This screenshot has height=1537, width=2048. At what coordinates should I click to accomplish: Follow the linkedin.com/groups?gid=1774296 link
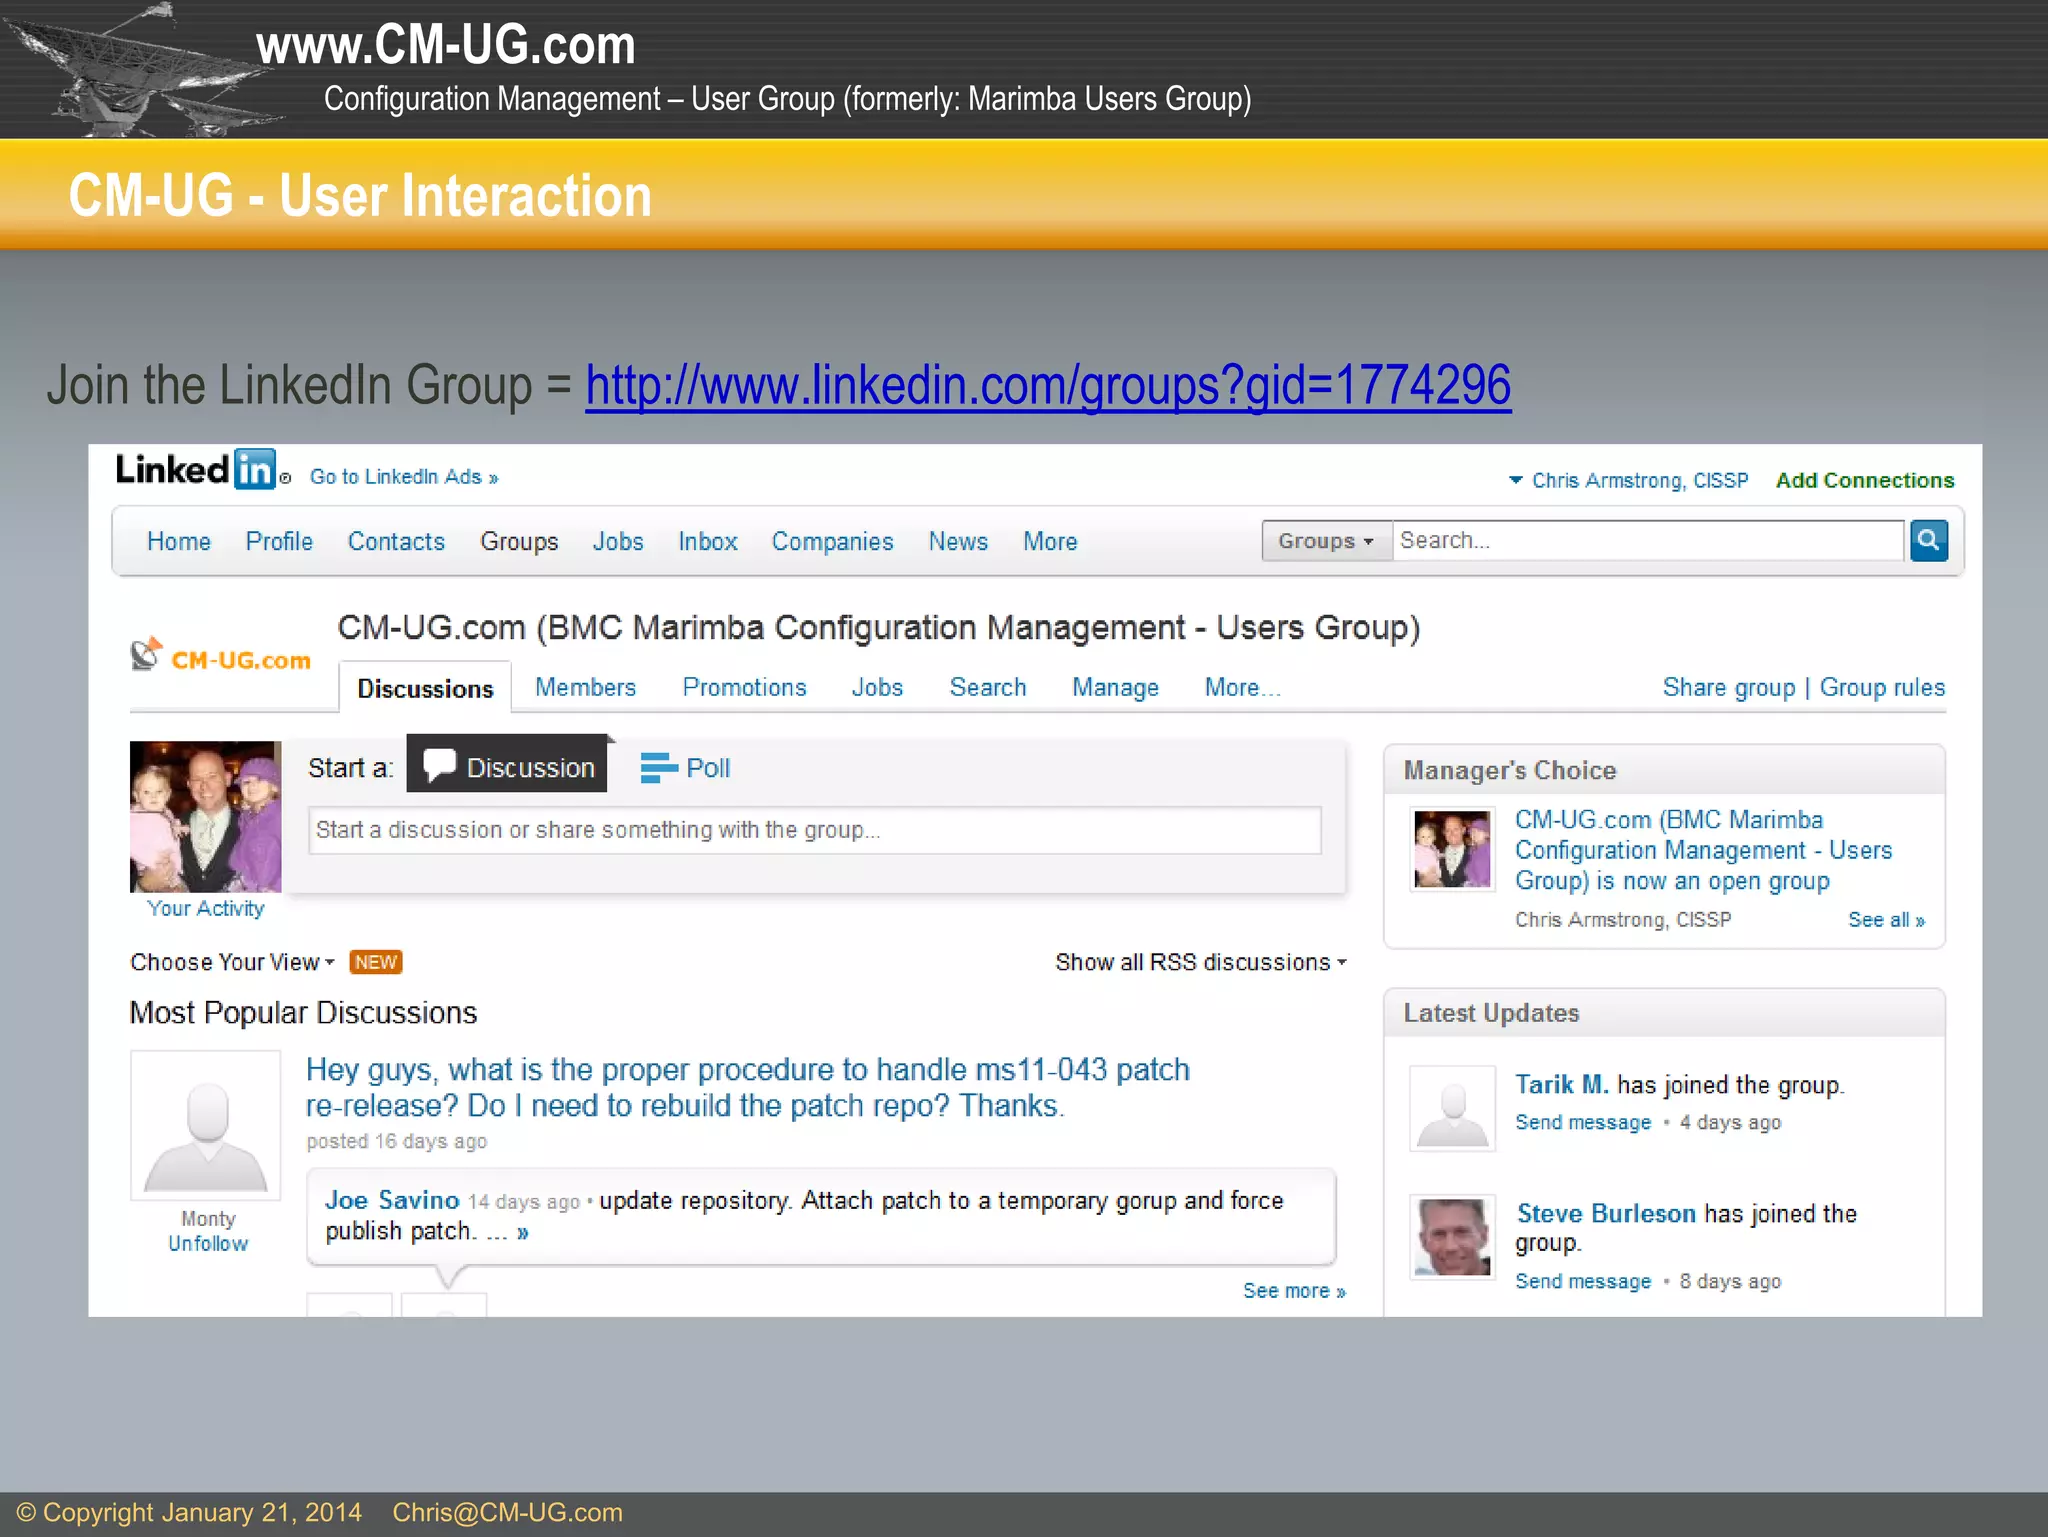[1048, 386]
